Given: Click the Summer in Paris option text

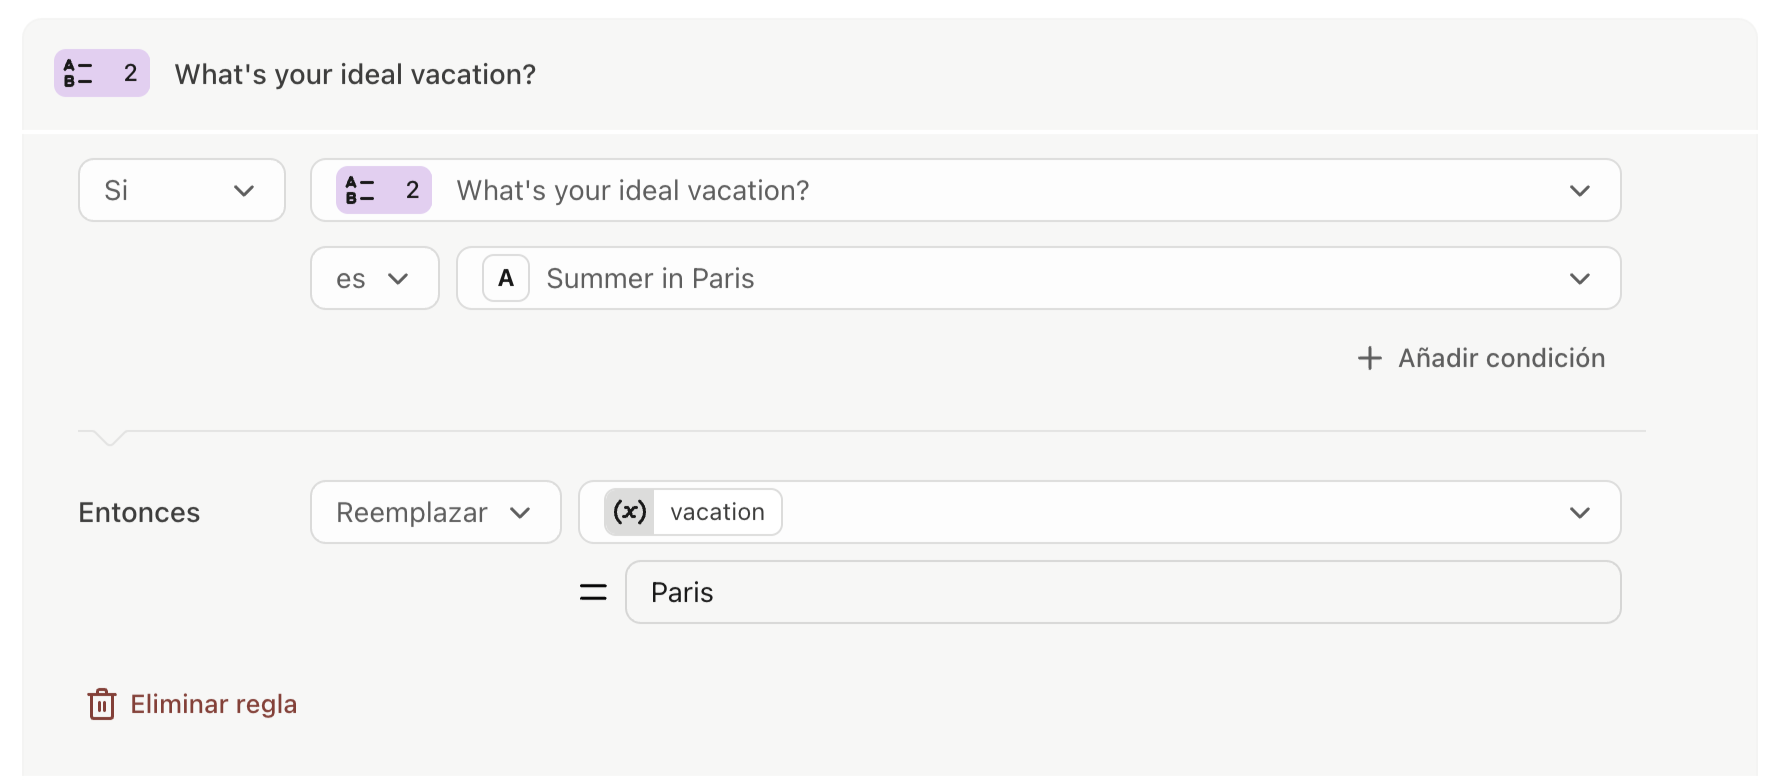Looking at the screenshot, I should (x=650, y=278).
